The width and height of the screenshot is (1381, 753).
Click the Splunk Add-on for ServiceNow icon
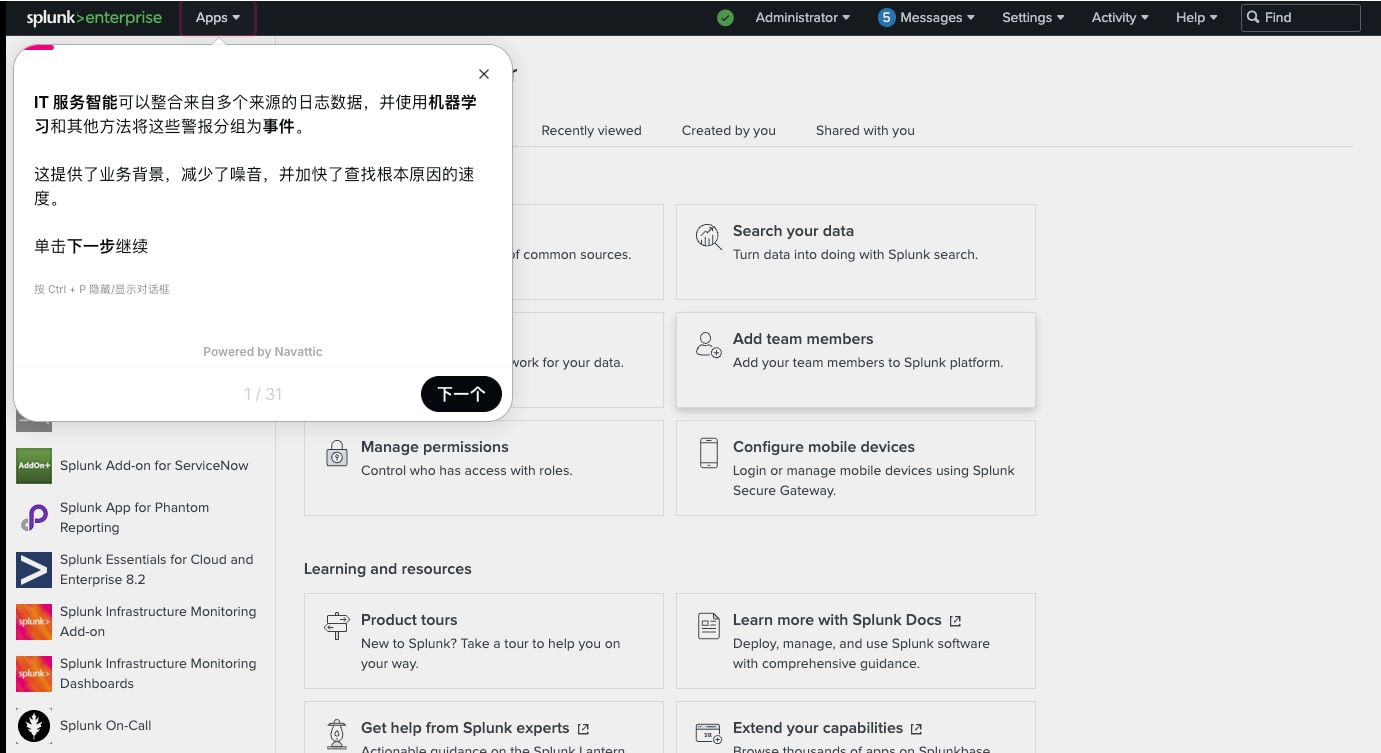click(34, 466)
